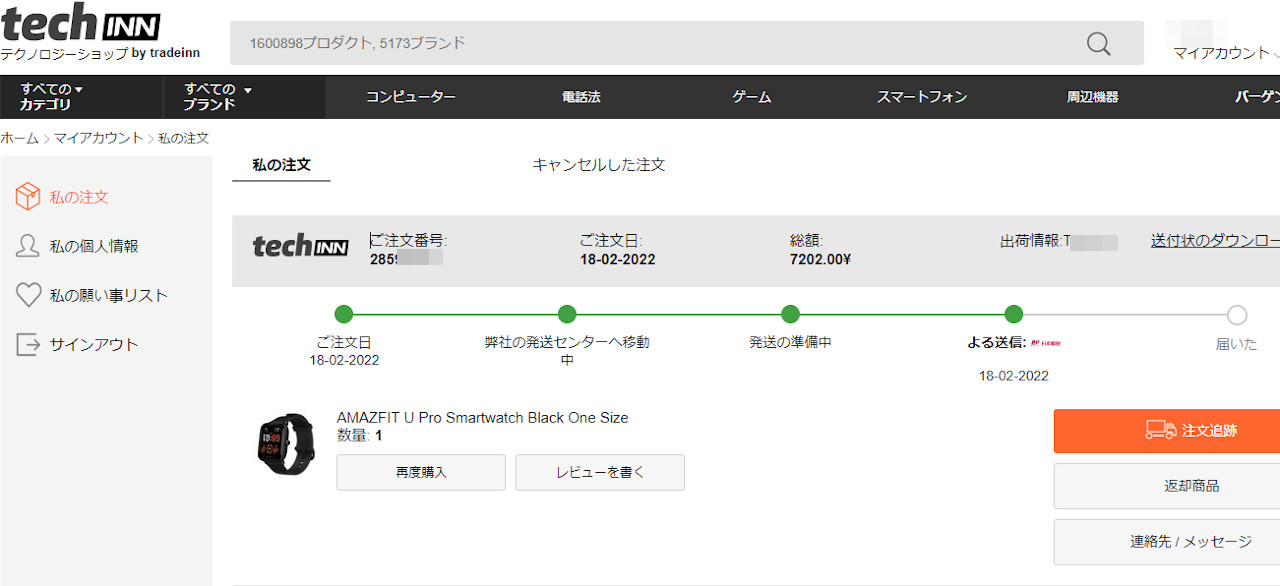
Task: Open 電話法 category in nav bar
Action: pyautogui.click(x=581, y=97)
